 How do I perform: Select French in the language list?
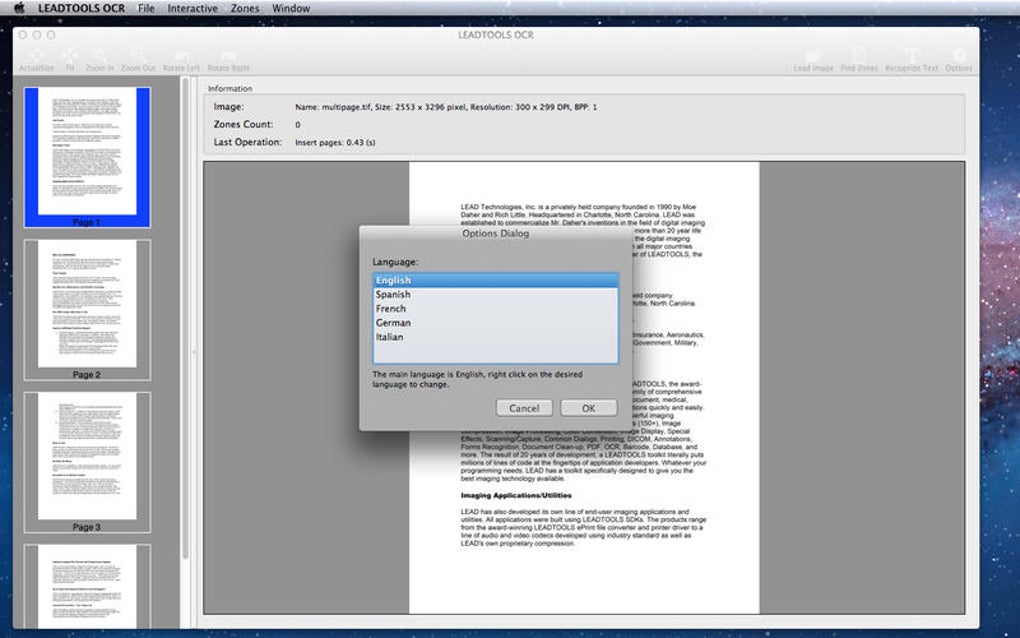click(496, 309)
